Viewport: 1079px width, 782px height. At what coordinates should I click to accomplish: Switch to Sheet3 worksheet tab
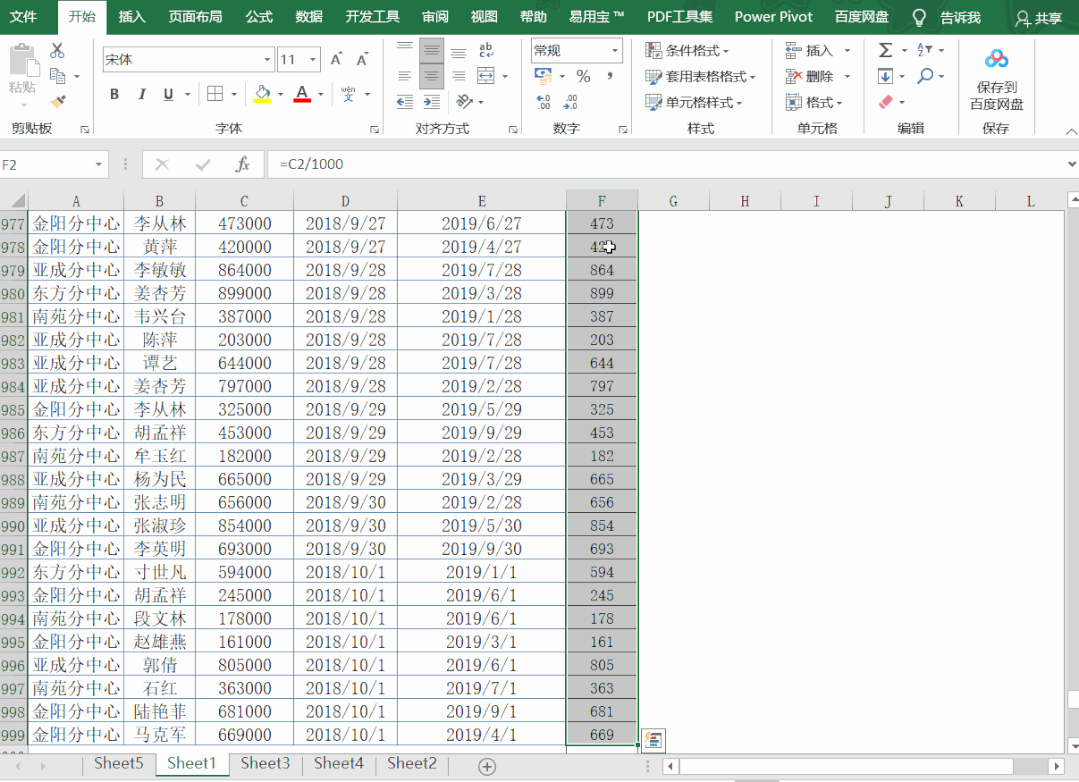[x=265, y=763]
